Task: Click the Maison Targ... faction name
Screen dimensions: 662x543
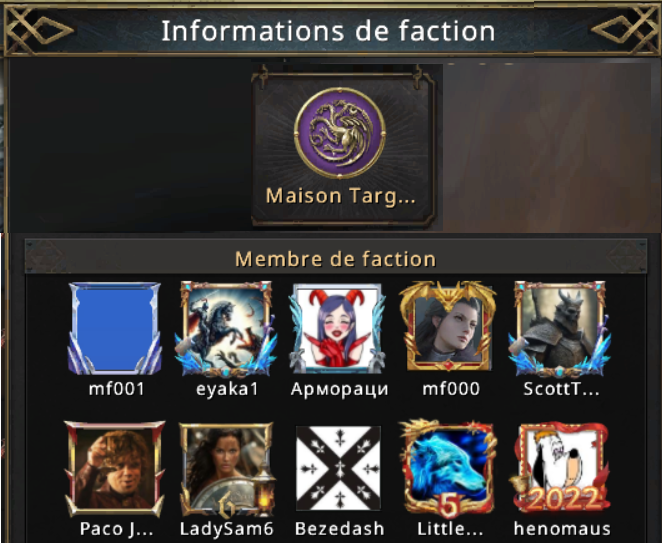Action: 341,196
